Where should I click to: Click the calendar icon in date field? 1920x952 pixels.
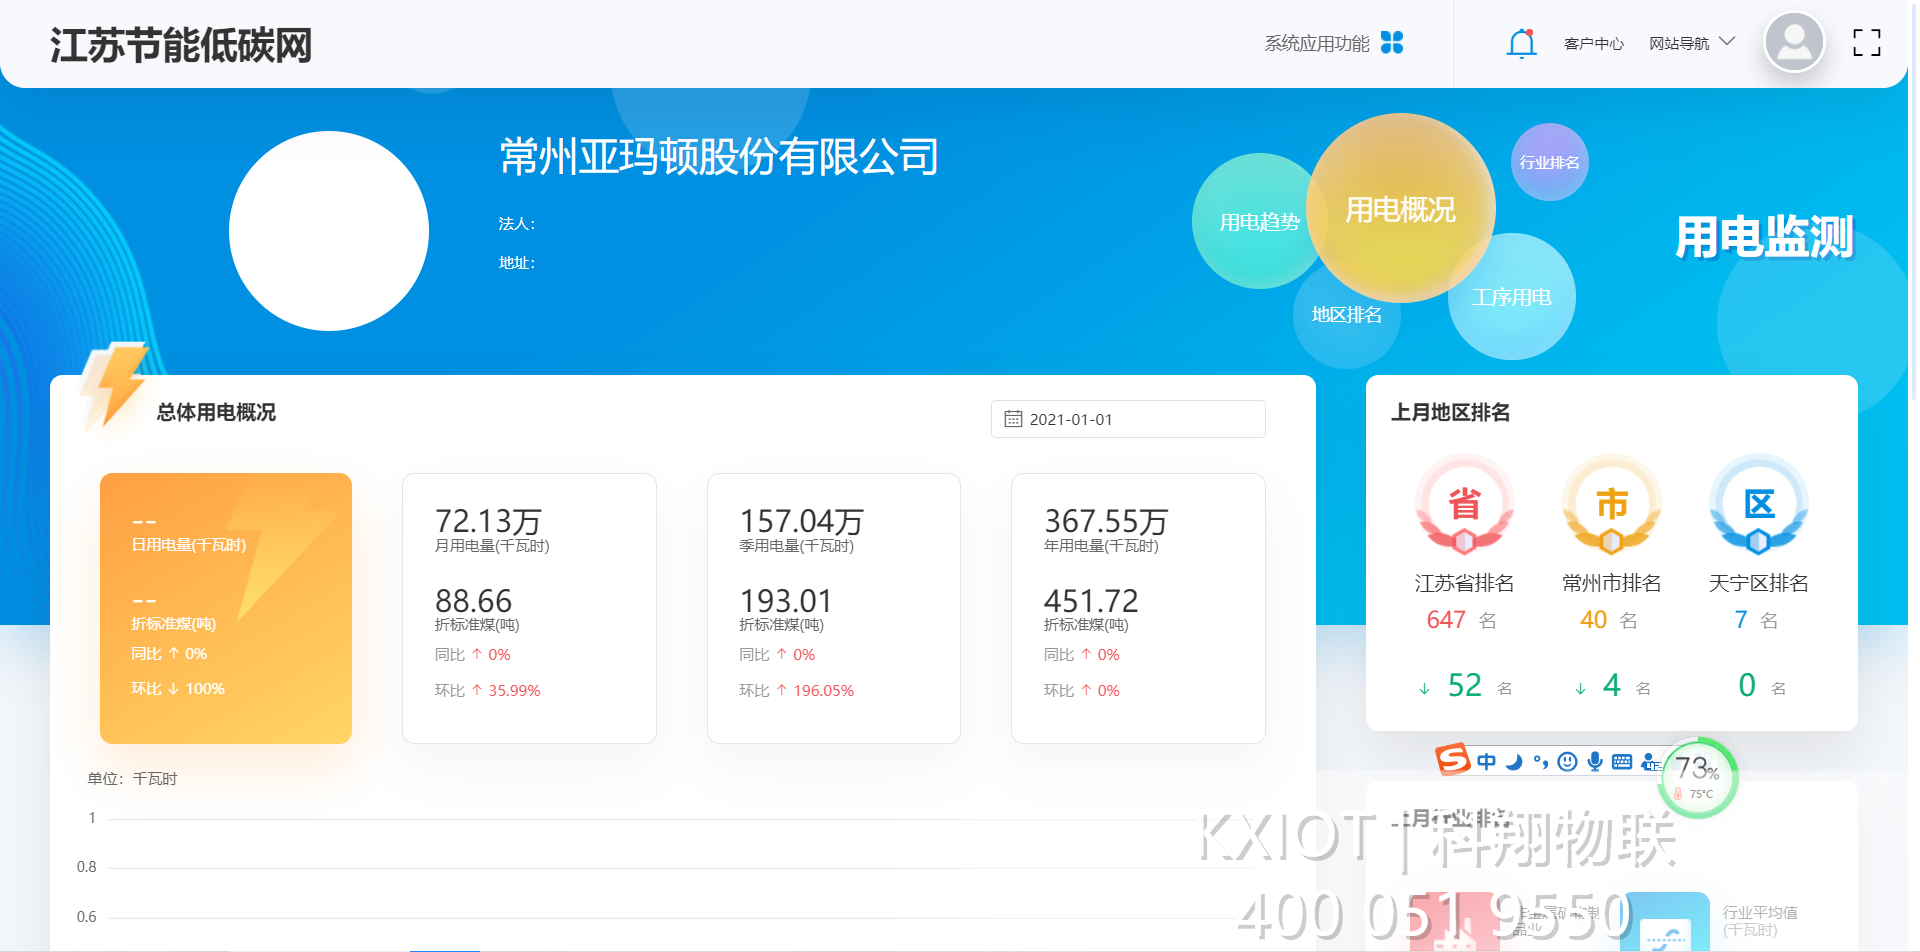1013,419
